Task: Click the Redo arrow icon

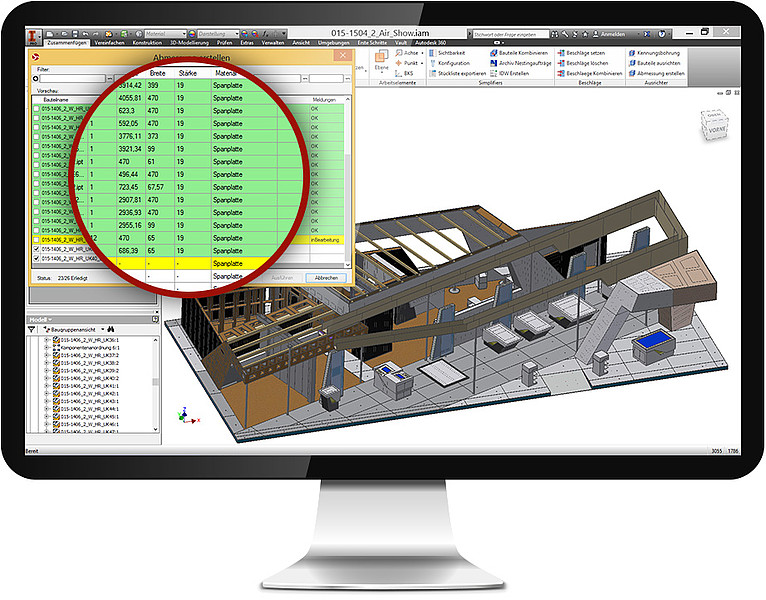Action: (95, 34)
